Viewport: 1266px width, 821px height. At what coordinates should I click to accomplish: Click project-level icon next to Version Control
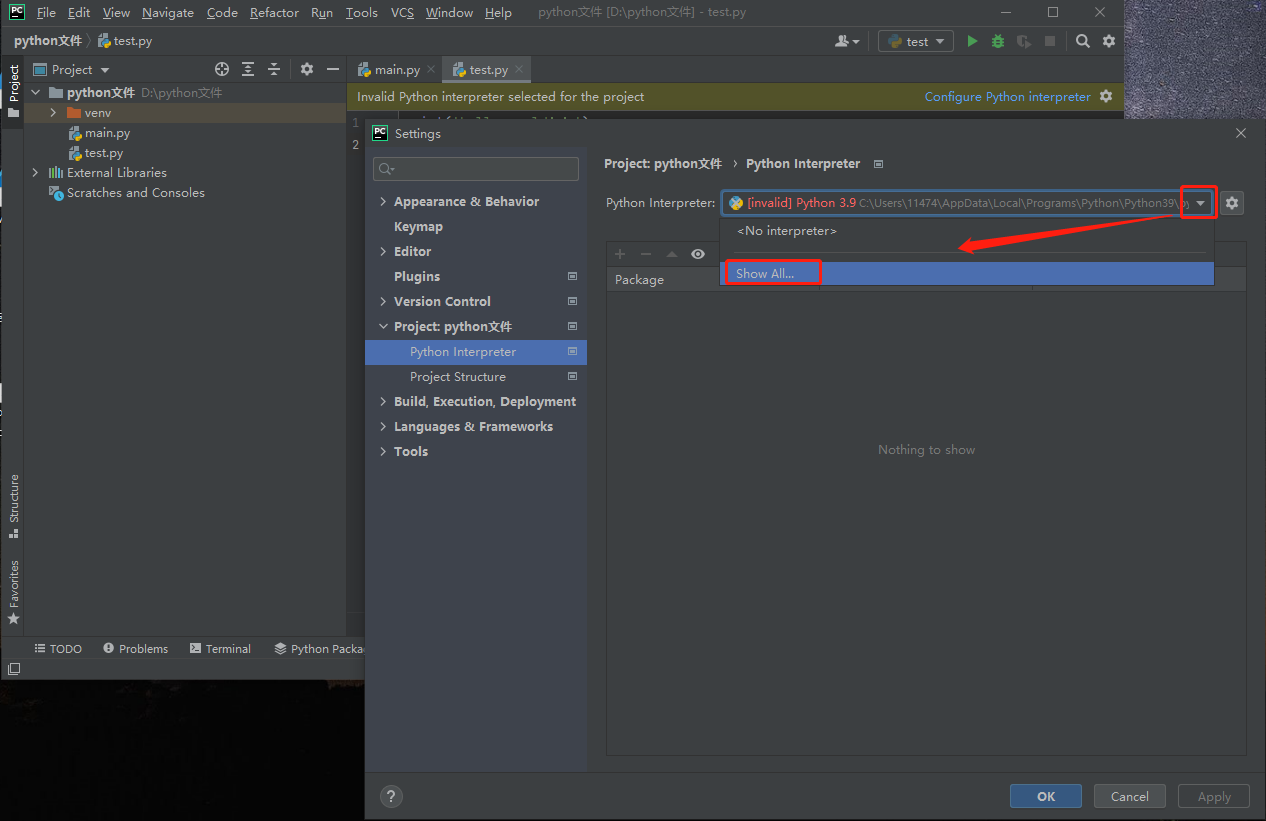coord(572,301)
